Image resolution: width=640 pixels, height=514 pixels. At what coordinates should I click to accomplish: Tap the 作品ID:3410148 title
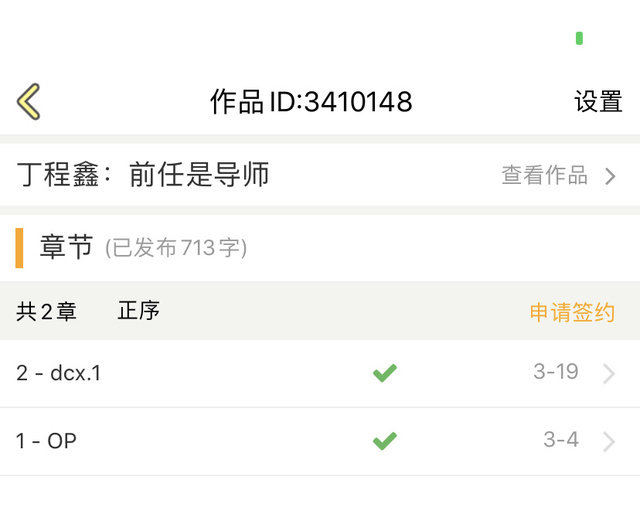[311, 101]
